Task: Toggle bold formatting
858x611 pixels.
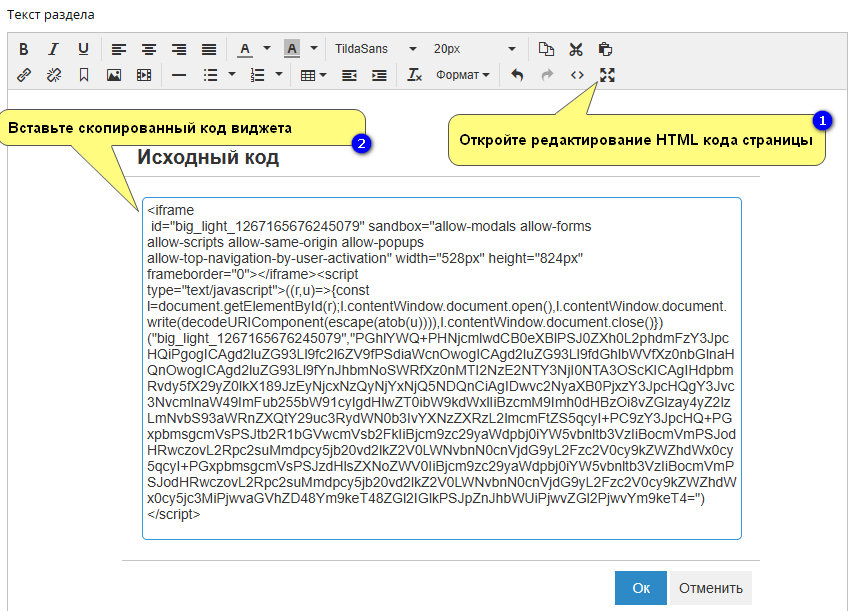Action: [x=24, y=48]
